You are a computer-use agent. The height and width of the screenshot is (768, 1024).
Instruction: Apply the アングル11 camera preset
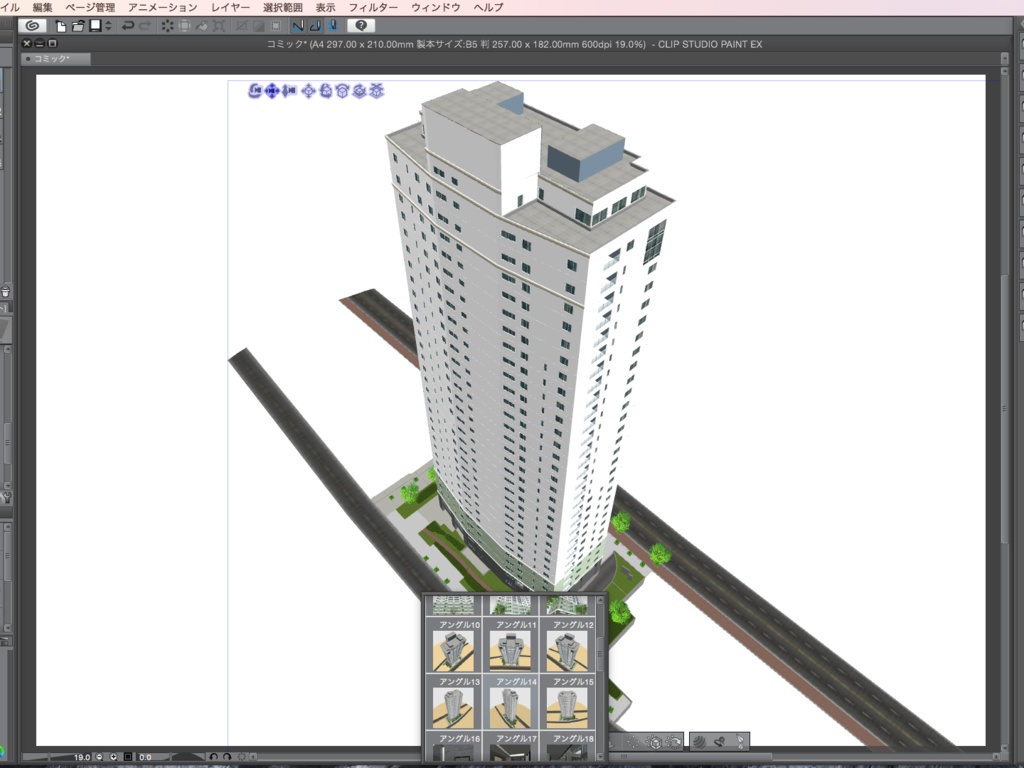pyautogui.click(x=511, y=650)
